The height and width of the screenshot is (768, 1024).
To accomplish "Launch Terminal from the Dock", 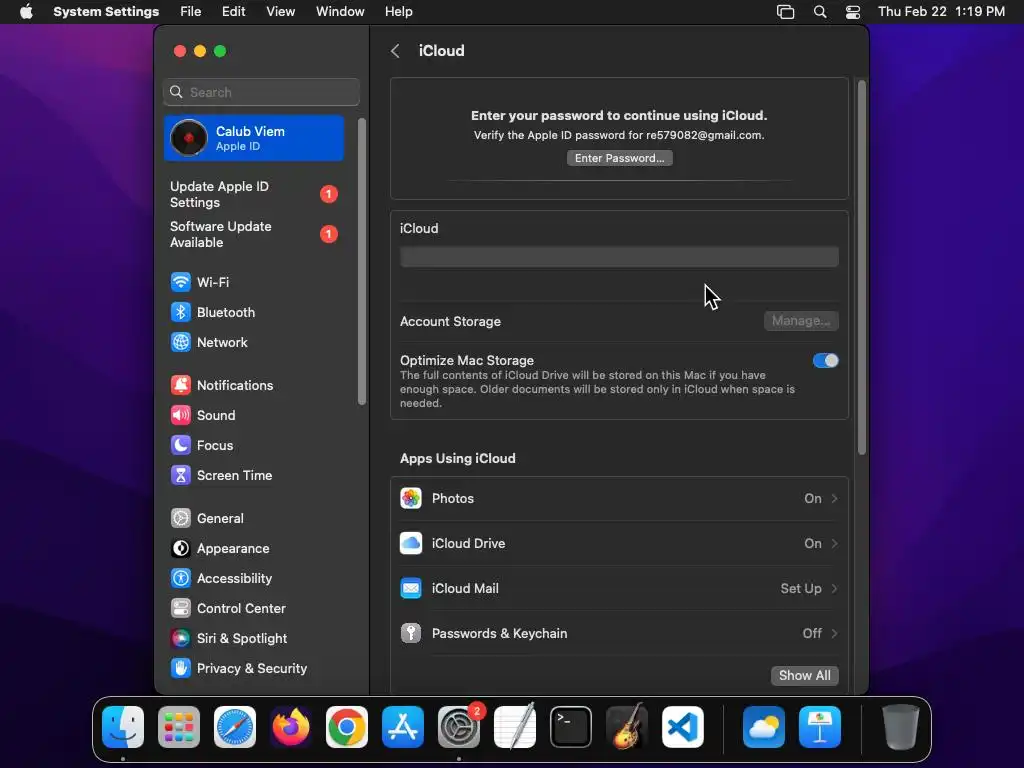I will pos(571,727).
